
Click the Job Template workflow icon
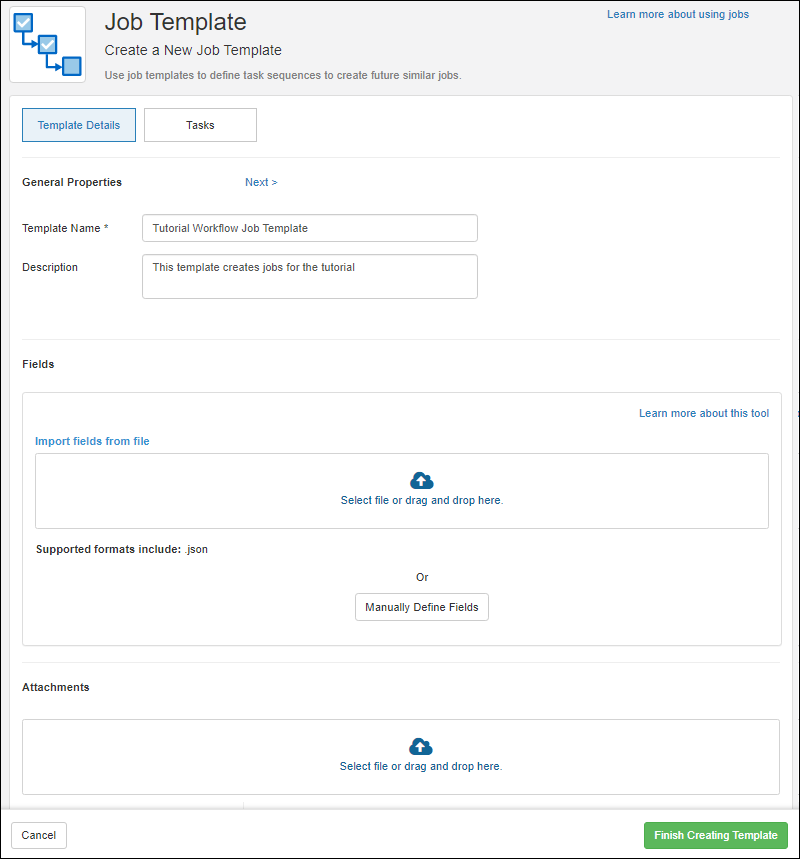pos(47,45)
